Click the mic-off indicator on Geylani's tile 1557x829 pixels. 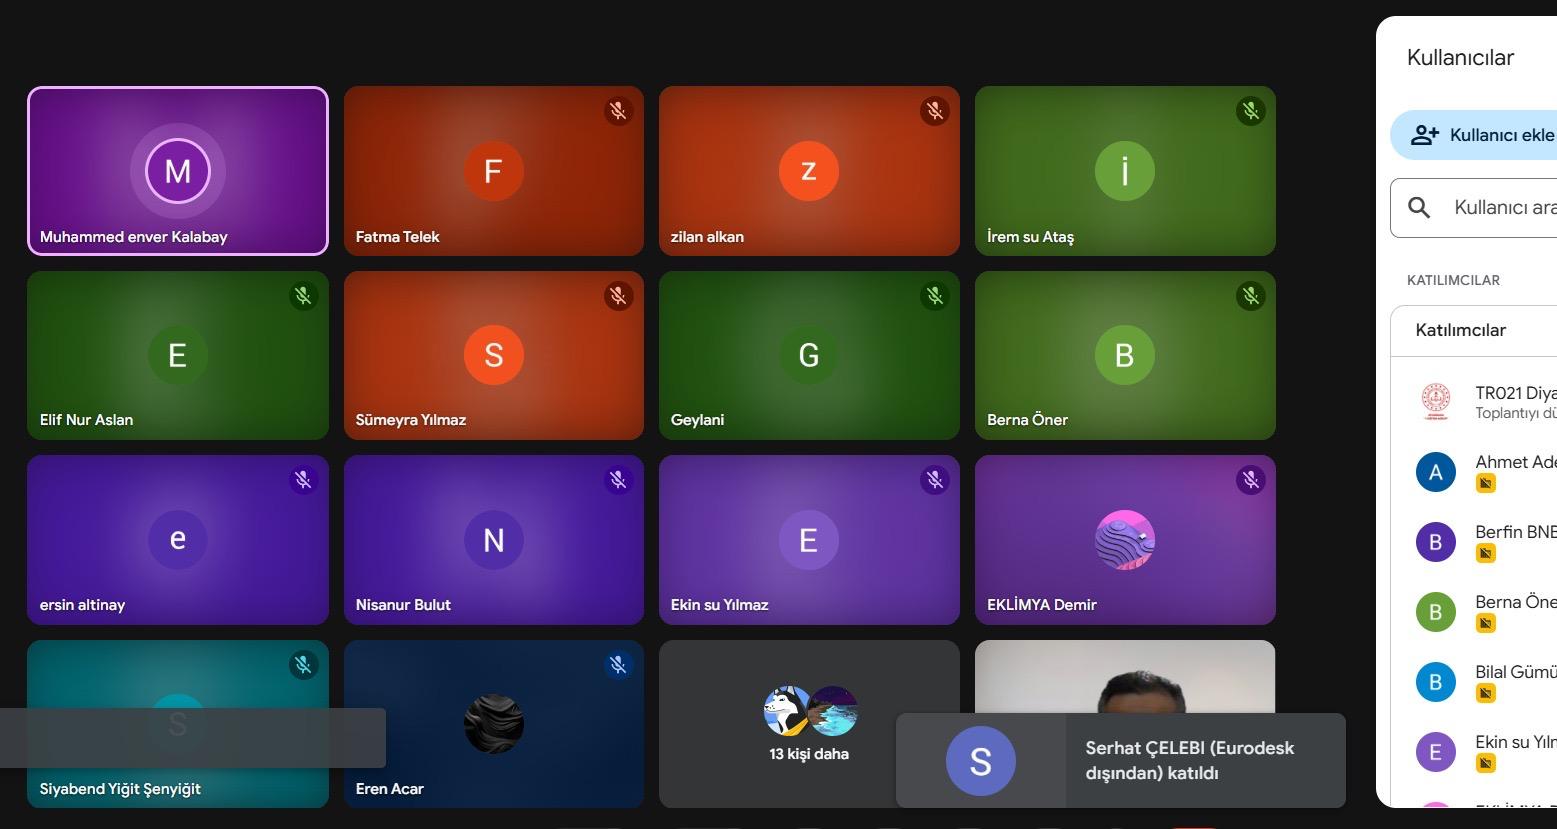[x=934, y=296]
